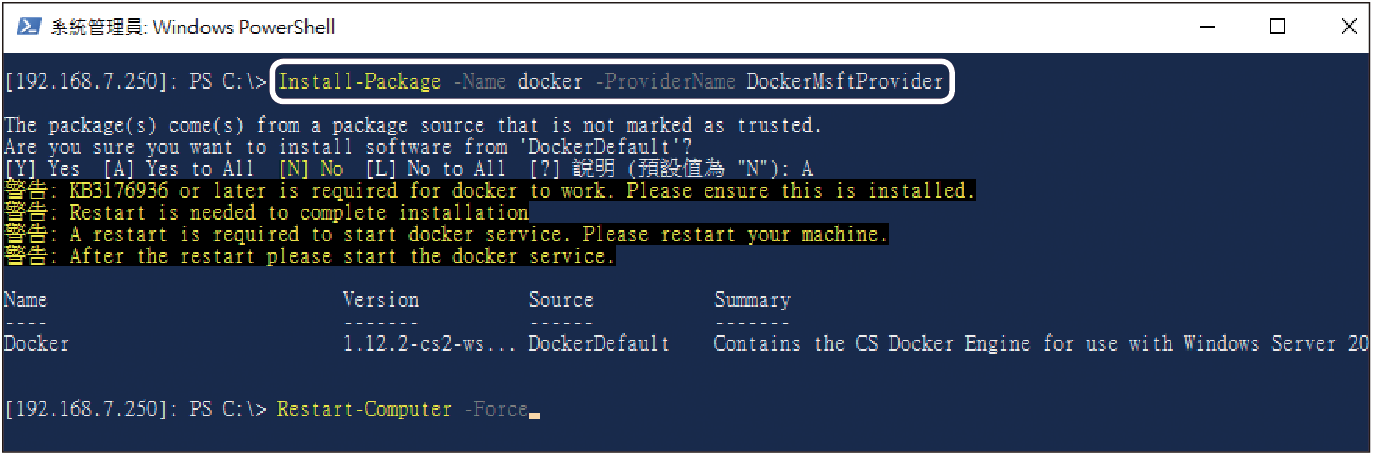Click the [N] No option text

(x=311, y=168)
